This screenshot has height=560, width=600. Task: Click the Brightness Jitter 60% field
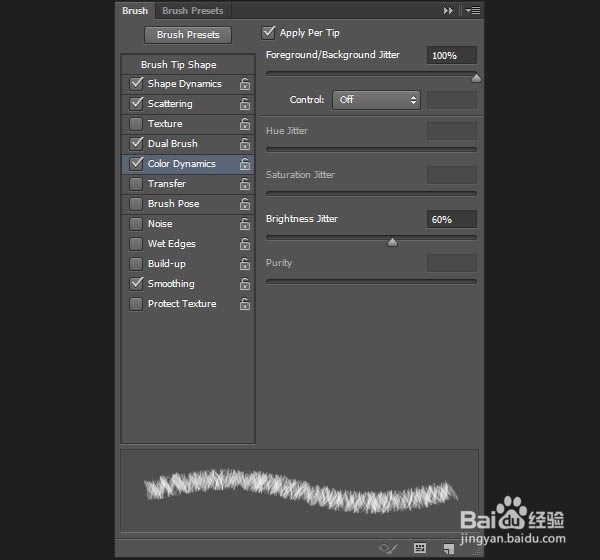point(452,219)
